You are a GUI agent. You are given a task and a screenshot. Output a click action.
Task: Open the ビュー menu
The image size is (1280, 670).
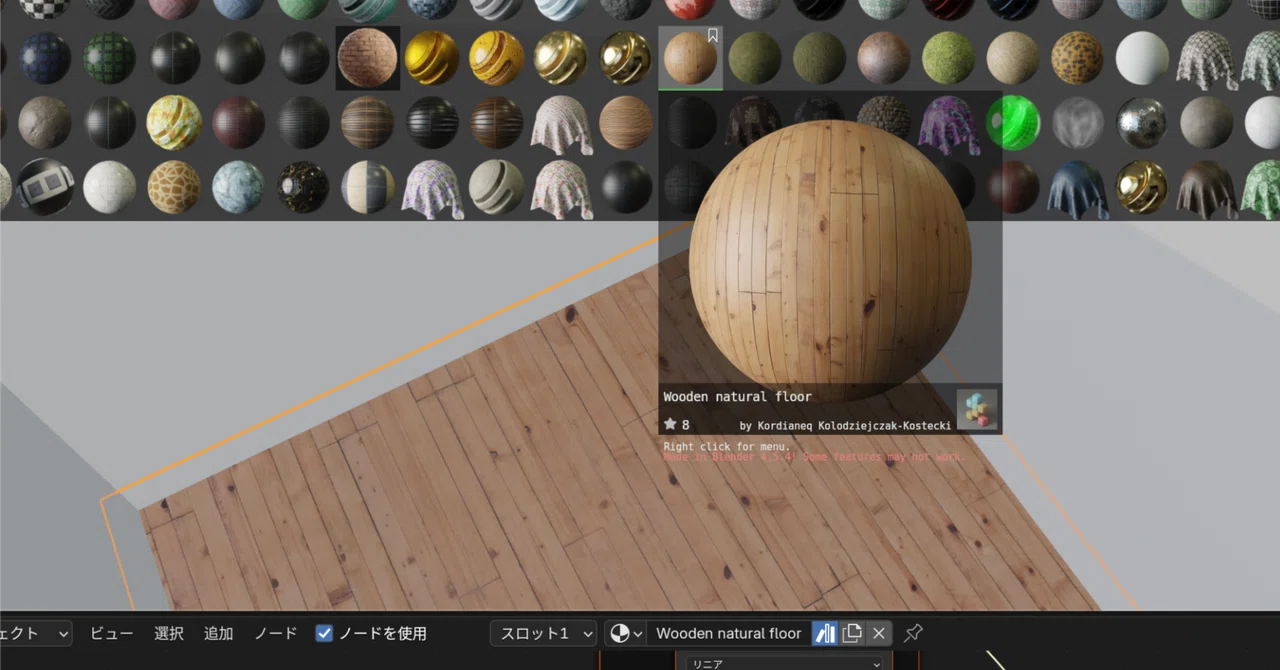coord(111,633)
